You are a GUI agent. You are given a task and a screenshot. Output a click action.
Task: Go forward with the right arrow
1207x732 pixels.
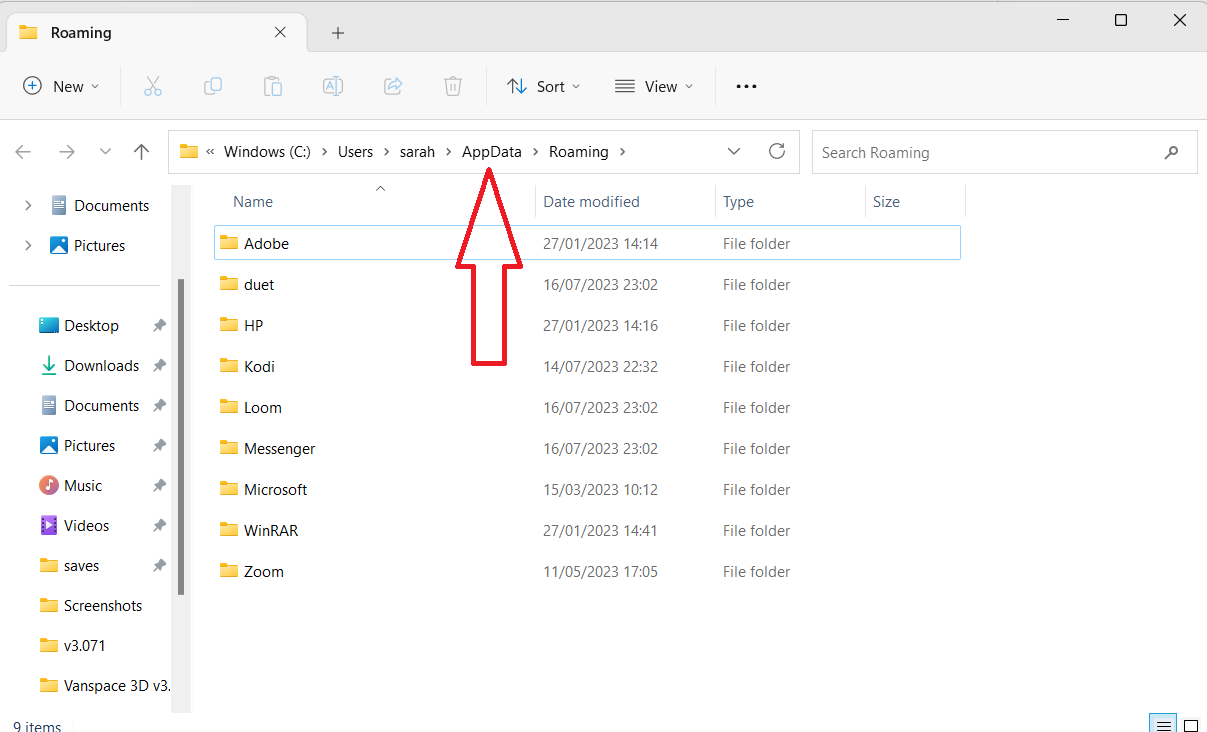(x=67, y=152)
